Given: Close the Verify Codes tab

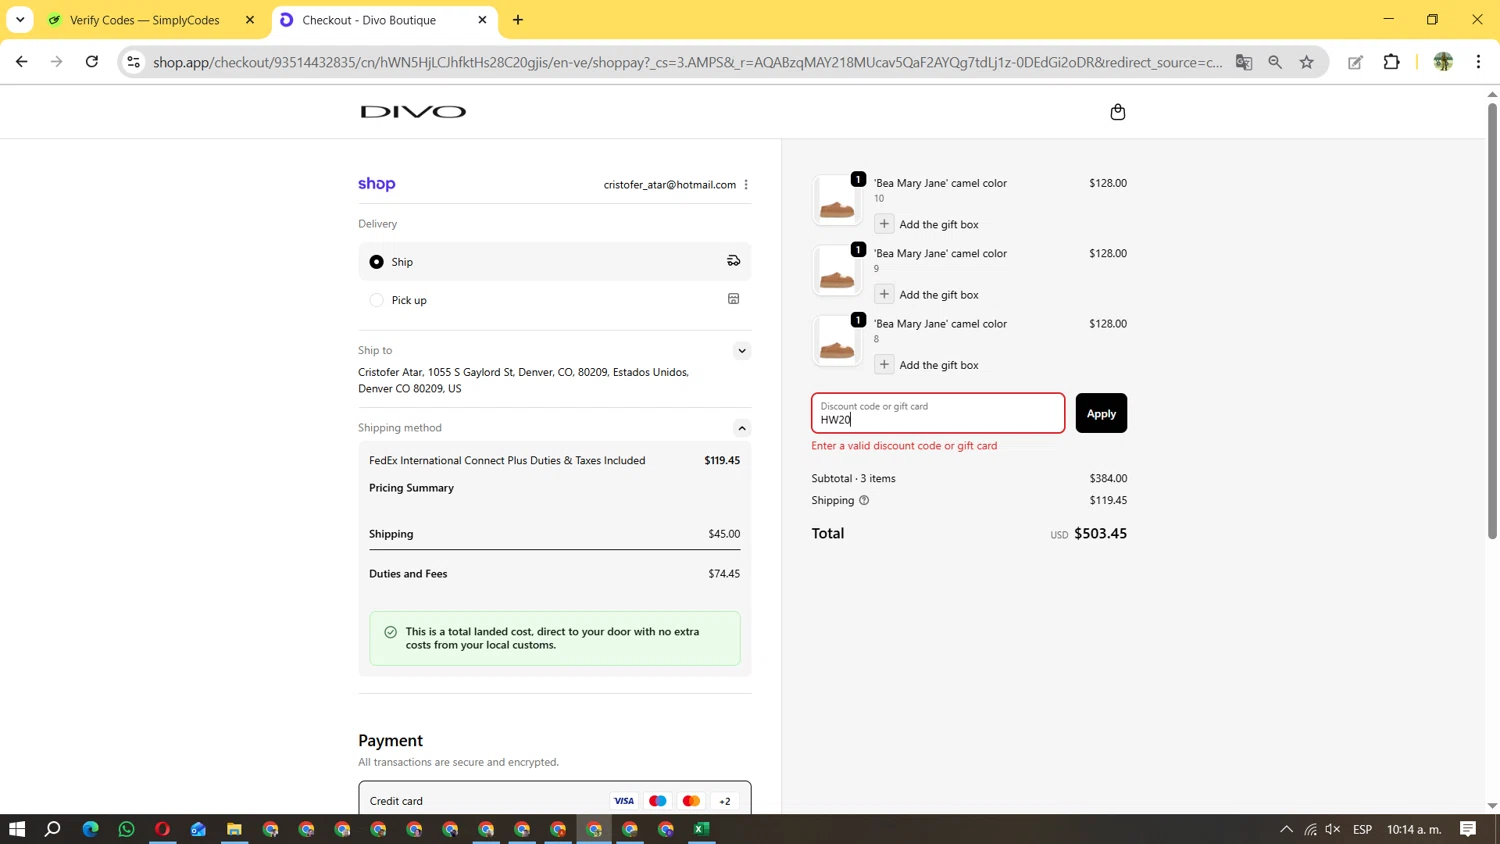Looking at the screenshot, I should point(250,20).
